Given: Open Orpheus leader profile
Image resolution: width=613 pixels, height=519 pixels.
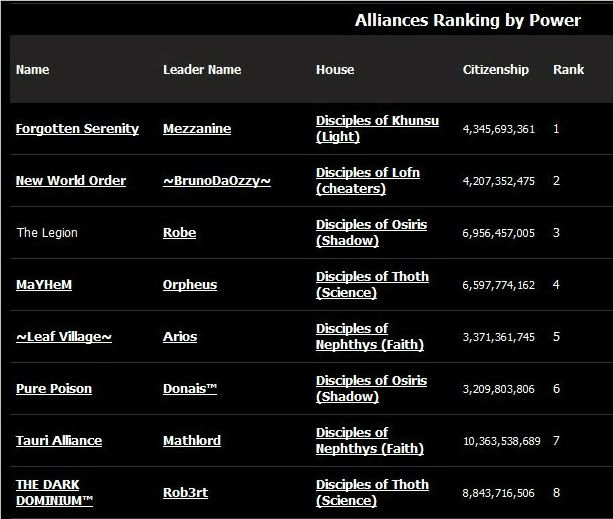Looking at the screenshot, I should coord(190,285).
